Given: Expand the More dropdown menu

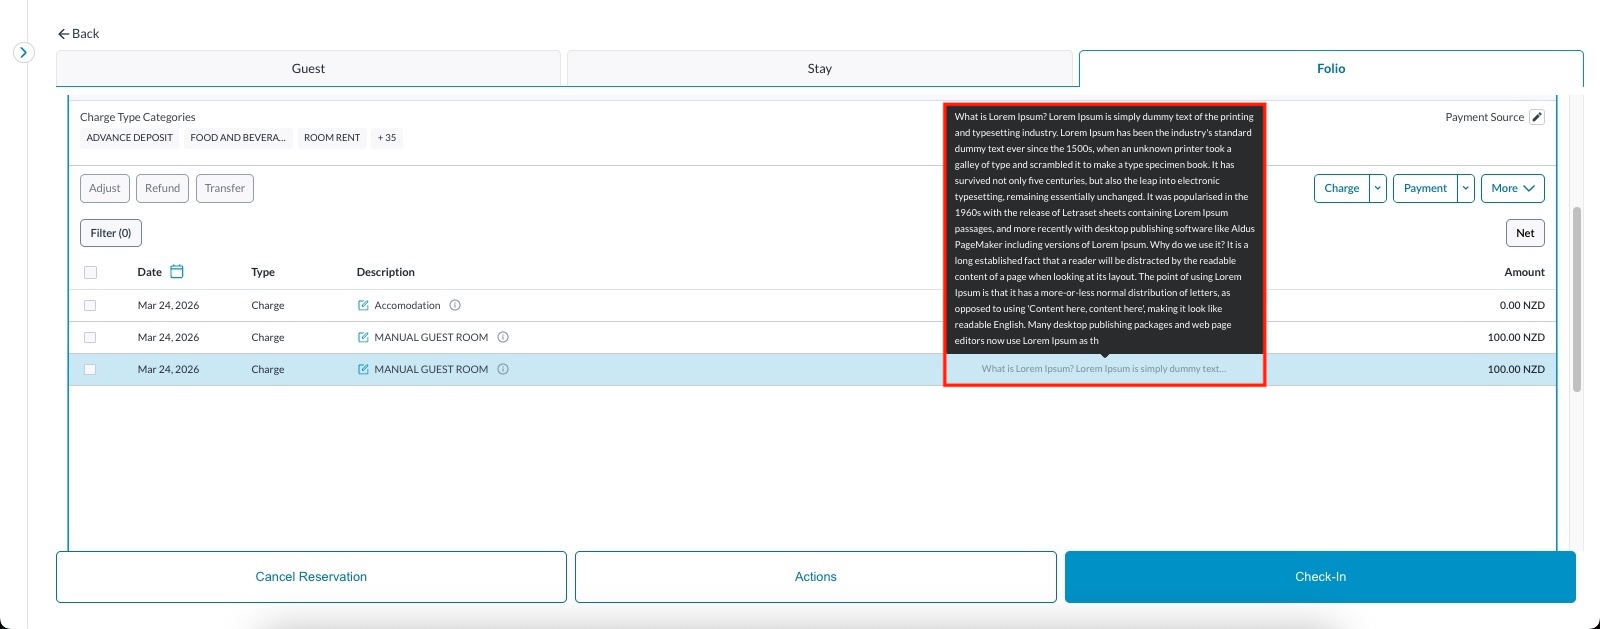Looking at the screenshot, I should pos(1512,188).
